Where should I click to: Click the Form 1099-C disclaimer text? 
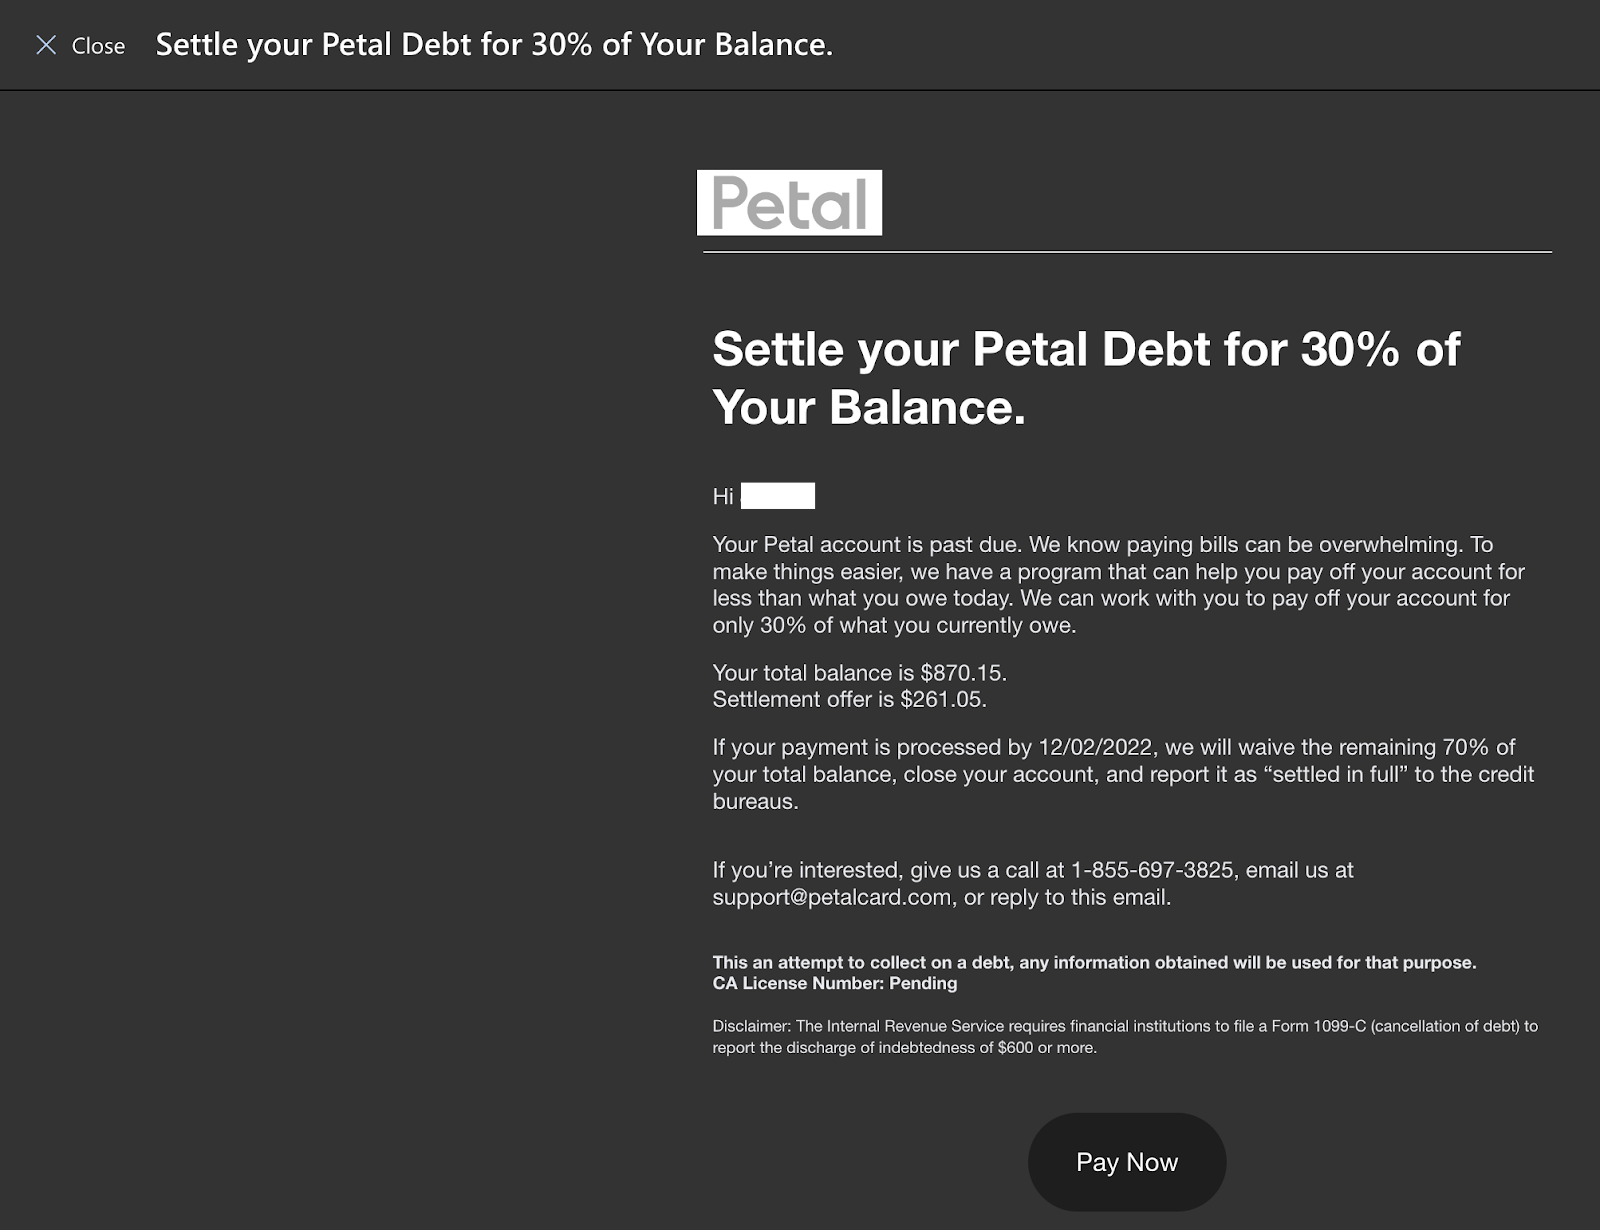pos(1124,1036)
